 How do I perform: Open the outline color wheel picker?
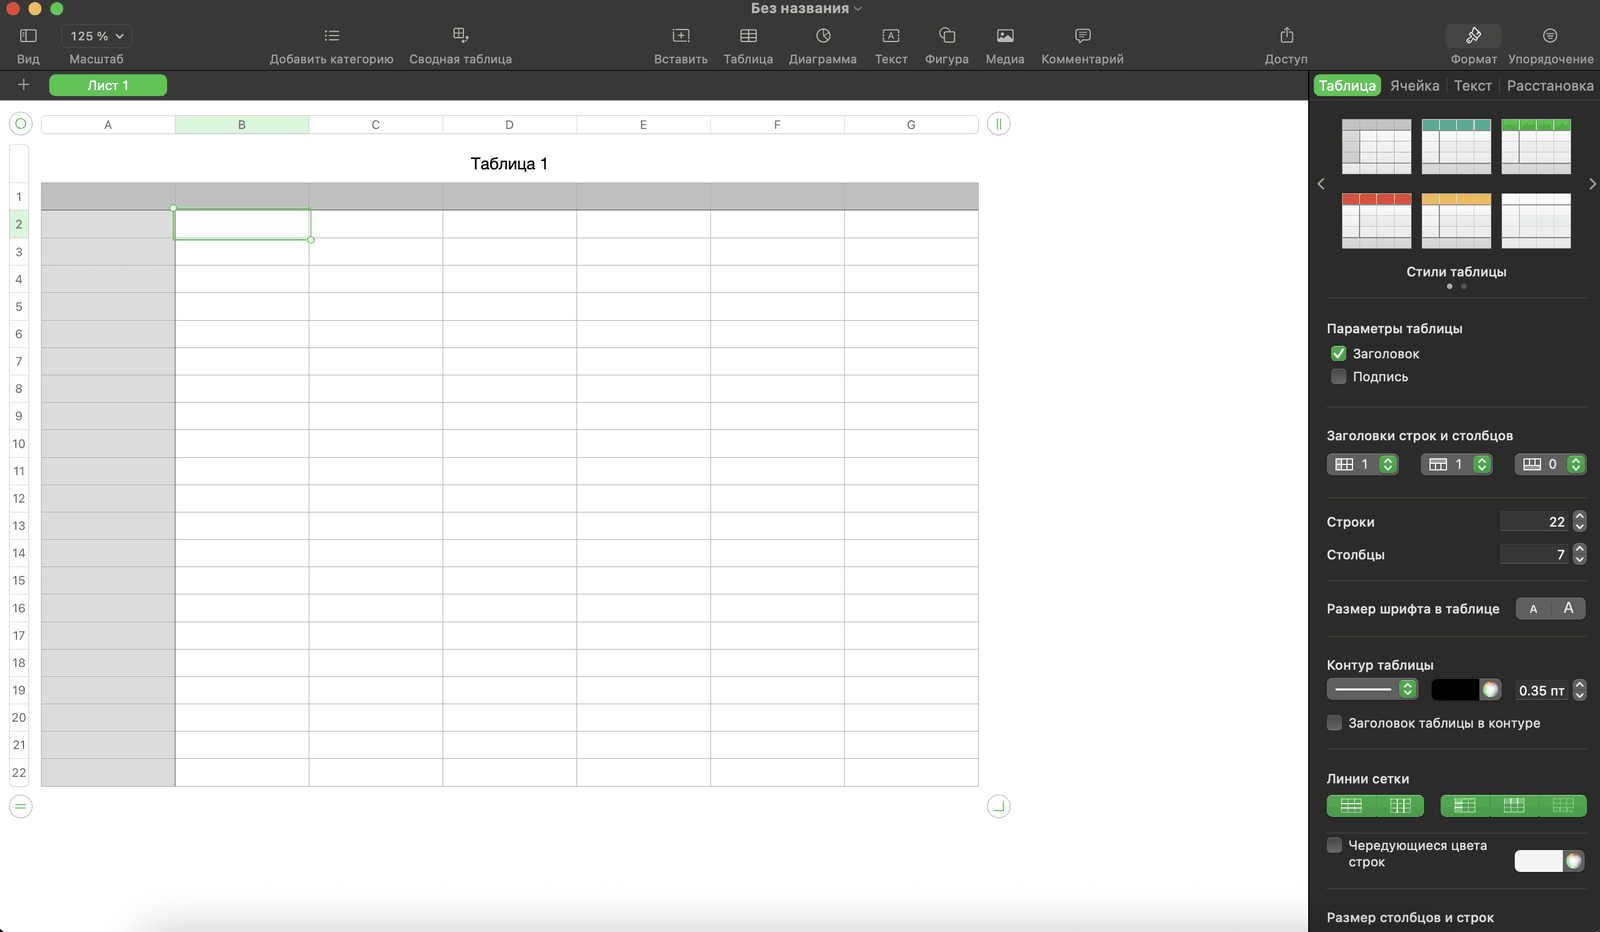1490,690
